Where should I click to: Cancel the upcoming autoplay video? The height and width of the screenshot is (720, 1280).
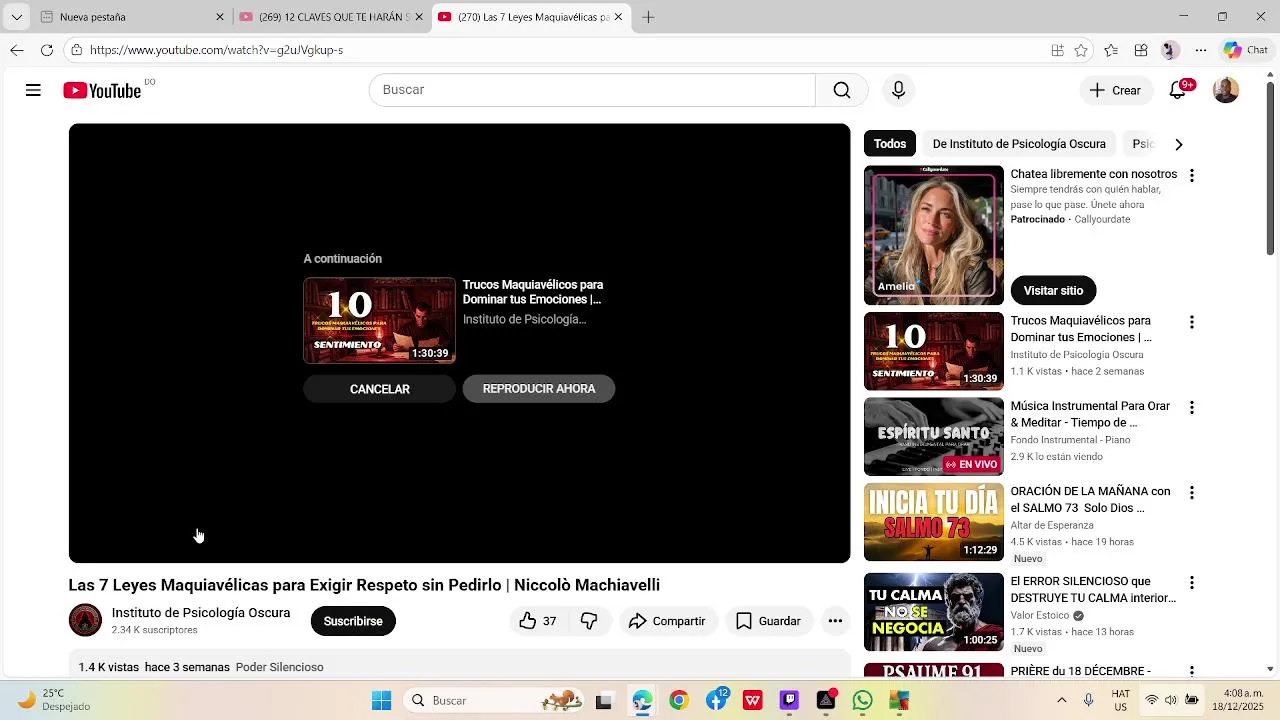(379, 389)
